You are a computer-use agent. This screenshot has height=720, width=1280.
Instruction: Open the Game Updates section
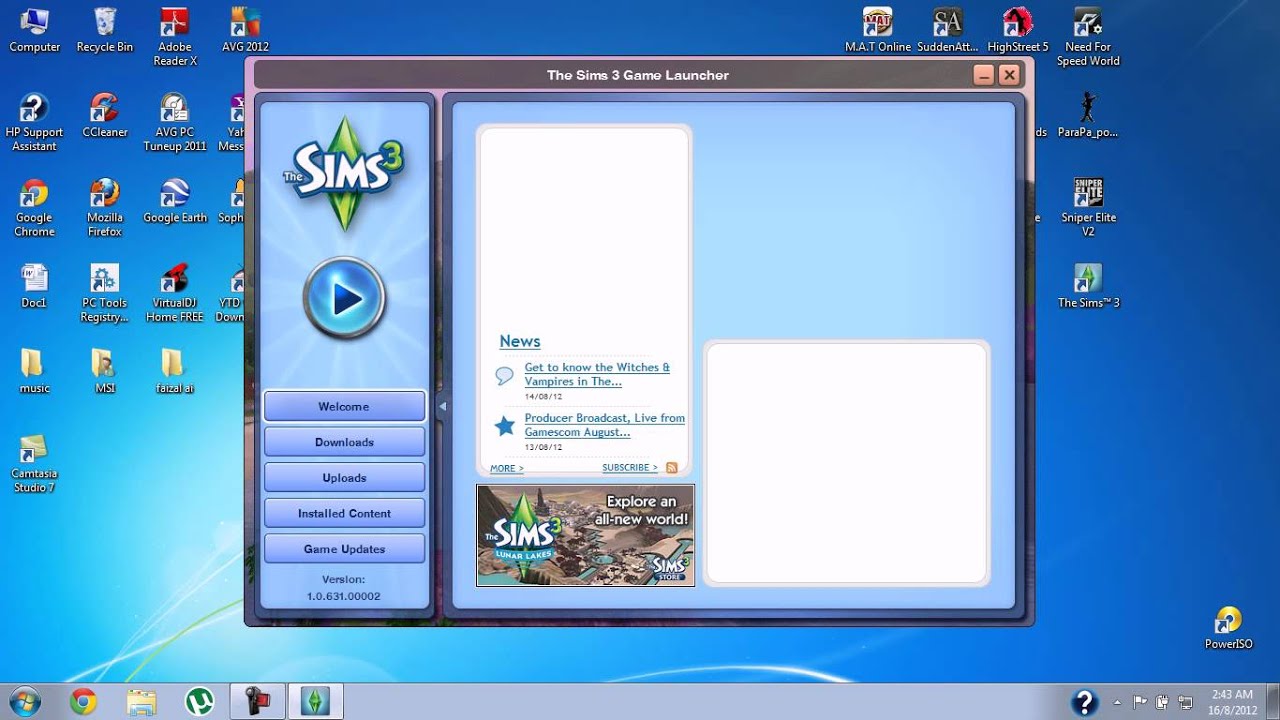tap(344, 549)
